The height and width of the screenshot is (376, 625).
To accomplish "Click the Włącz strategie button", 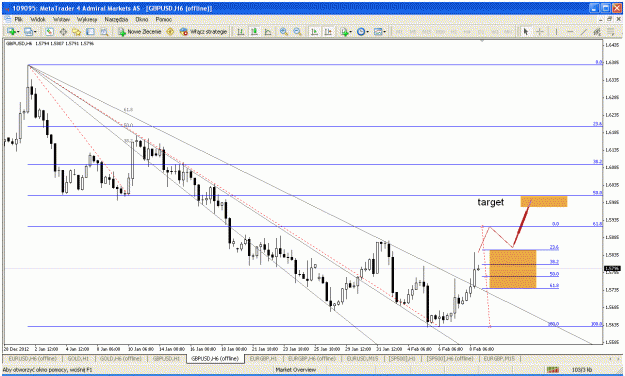I will tap(203, 31).
